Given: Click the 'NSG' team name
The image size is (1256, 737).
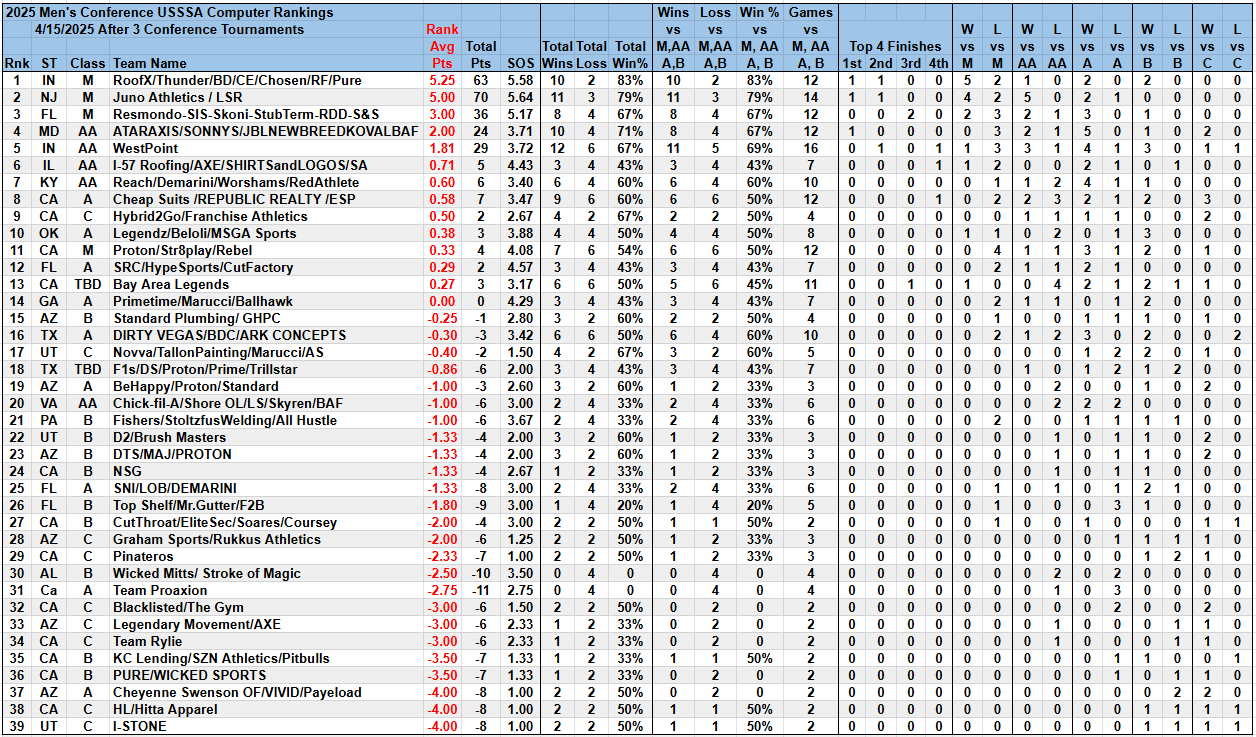Looking at the screenshot, I should coord(127,471).
